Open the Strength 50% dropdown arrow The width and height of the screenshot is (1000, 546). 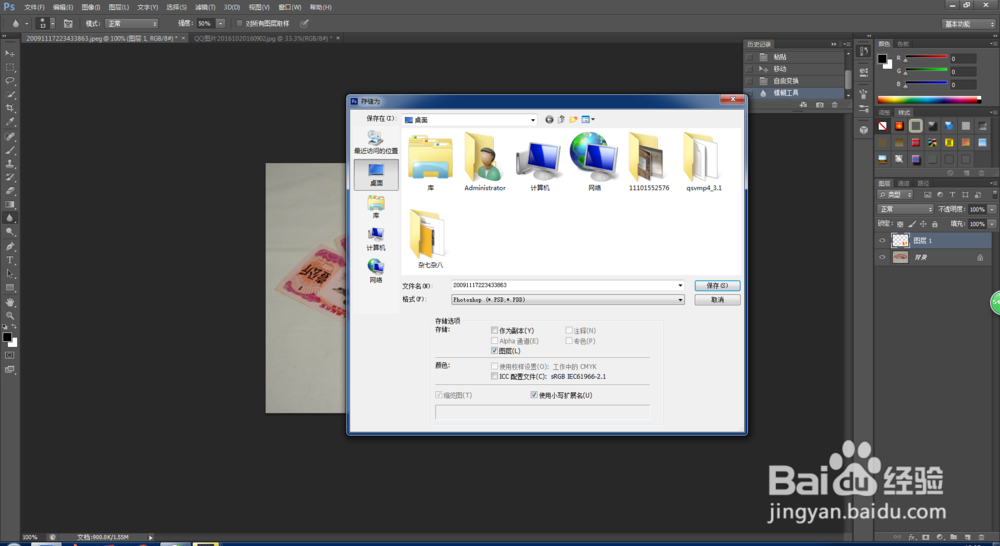point(221,24)
